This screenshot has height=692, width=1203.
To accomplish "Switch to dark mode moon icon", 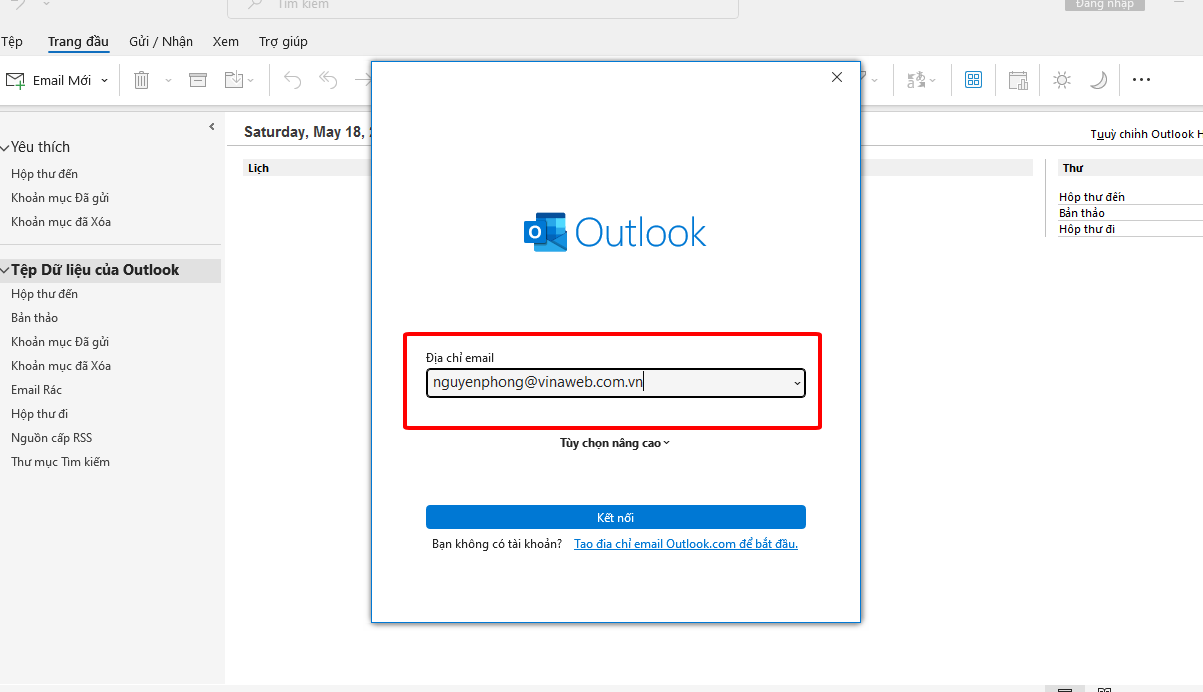I will (1098, 80).
